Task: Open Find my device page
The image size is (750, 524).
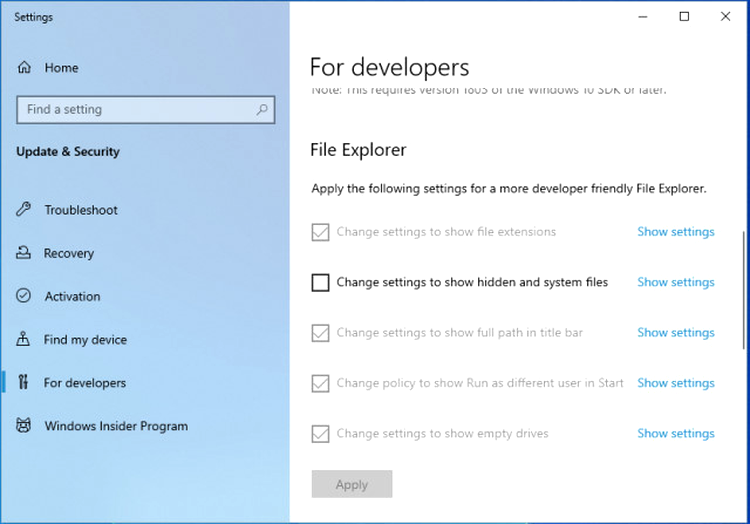Action: pos(85,339)
